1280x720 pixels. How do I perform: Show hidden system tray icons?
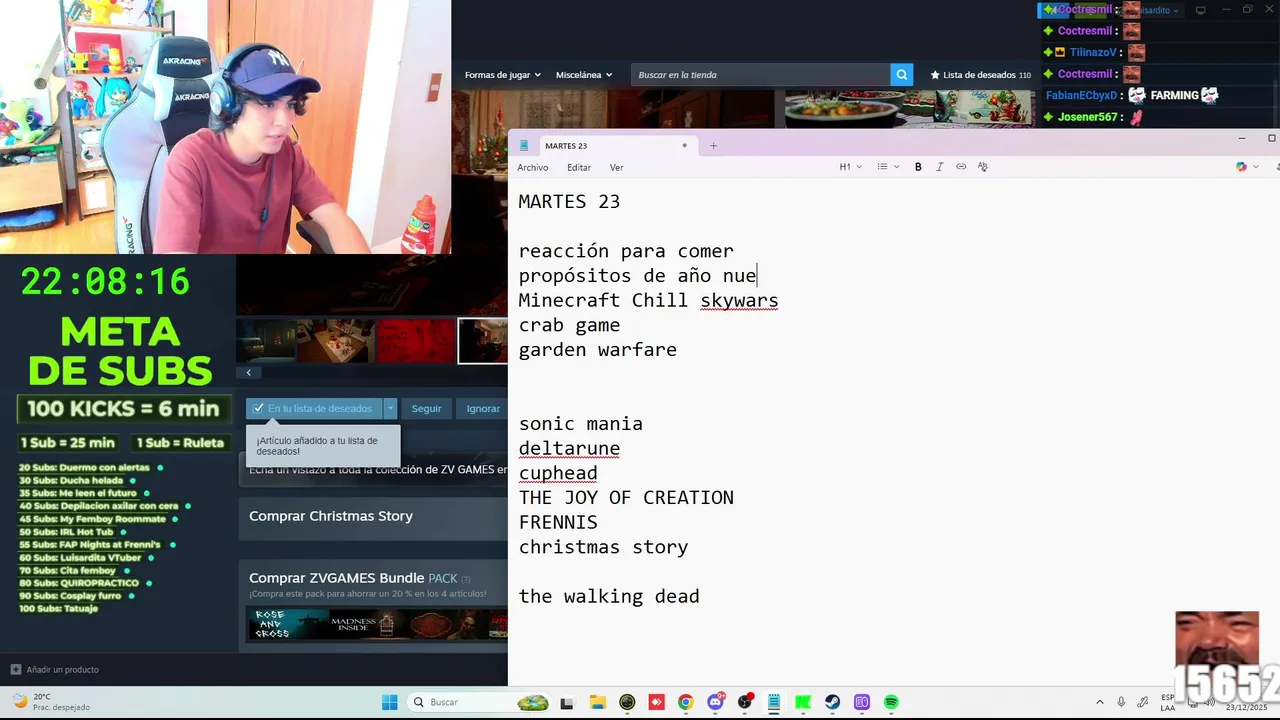(x=1099, y=702)
